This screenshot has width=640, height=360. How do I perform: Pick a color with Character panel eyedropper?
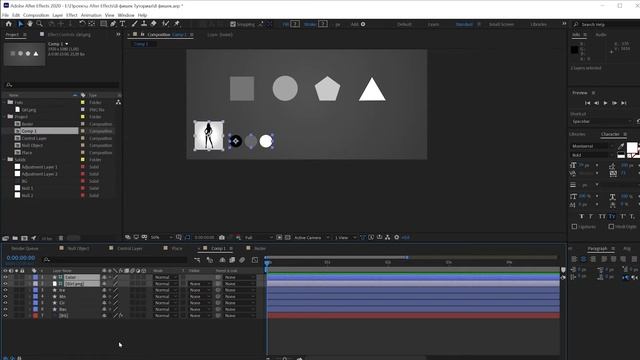[x=621, y=146]
